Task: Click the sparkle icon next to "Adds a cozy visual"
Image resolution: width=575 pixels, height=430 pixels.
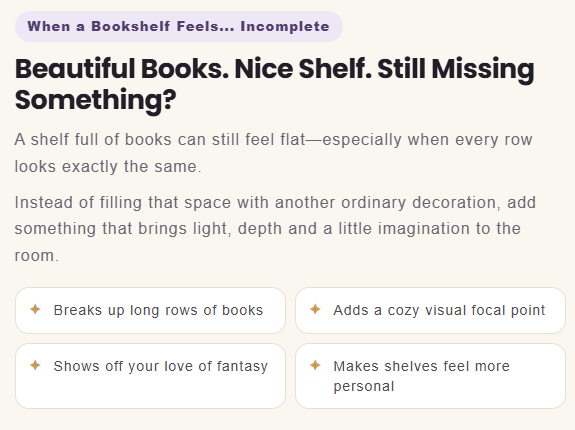Action: [x=315, y=309]
